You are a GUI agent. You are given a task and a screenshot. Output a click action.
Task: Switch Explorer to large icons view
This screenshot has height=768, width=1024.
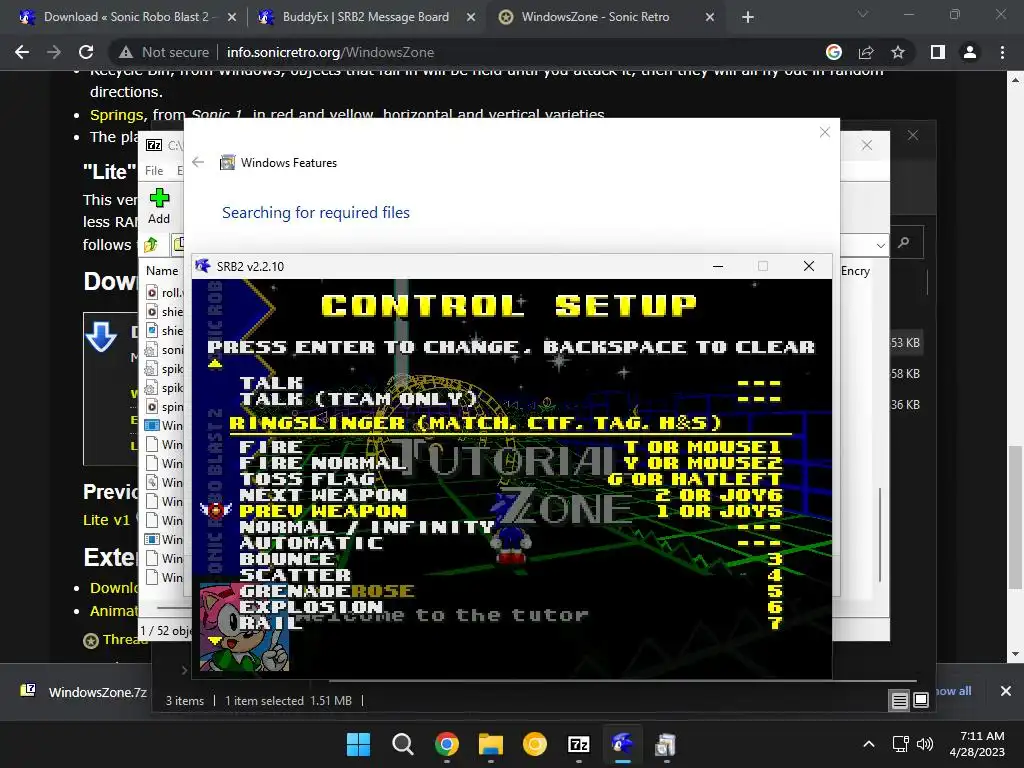(x=921, y=701)
